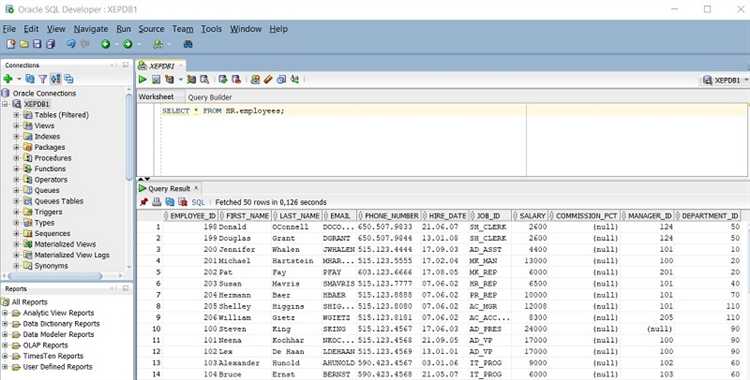Image resolution: width=750 pixels, height=380 pixels.
Task: Click the Clear eraser icon in worksheet toolbar
Action: pyautogui.click(x=268, y=79)
